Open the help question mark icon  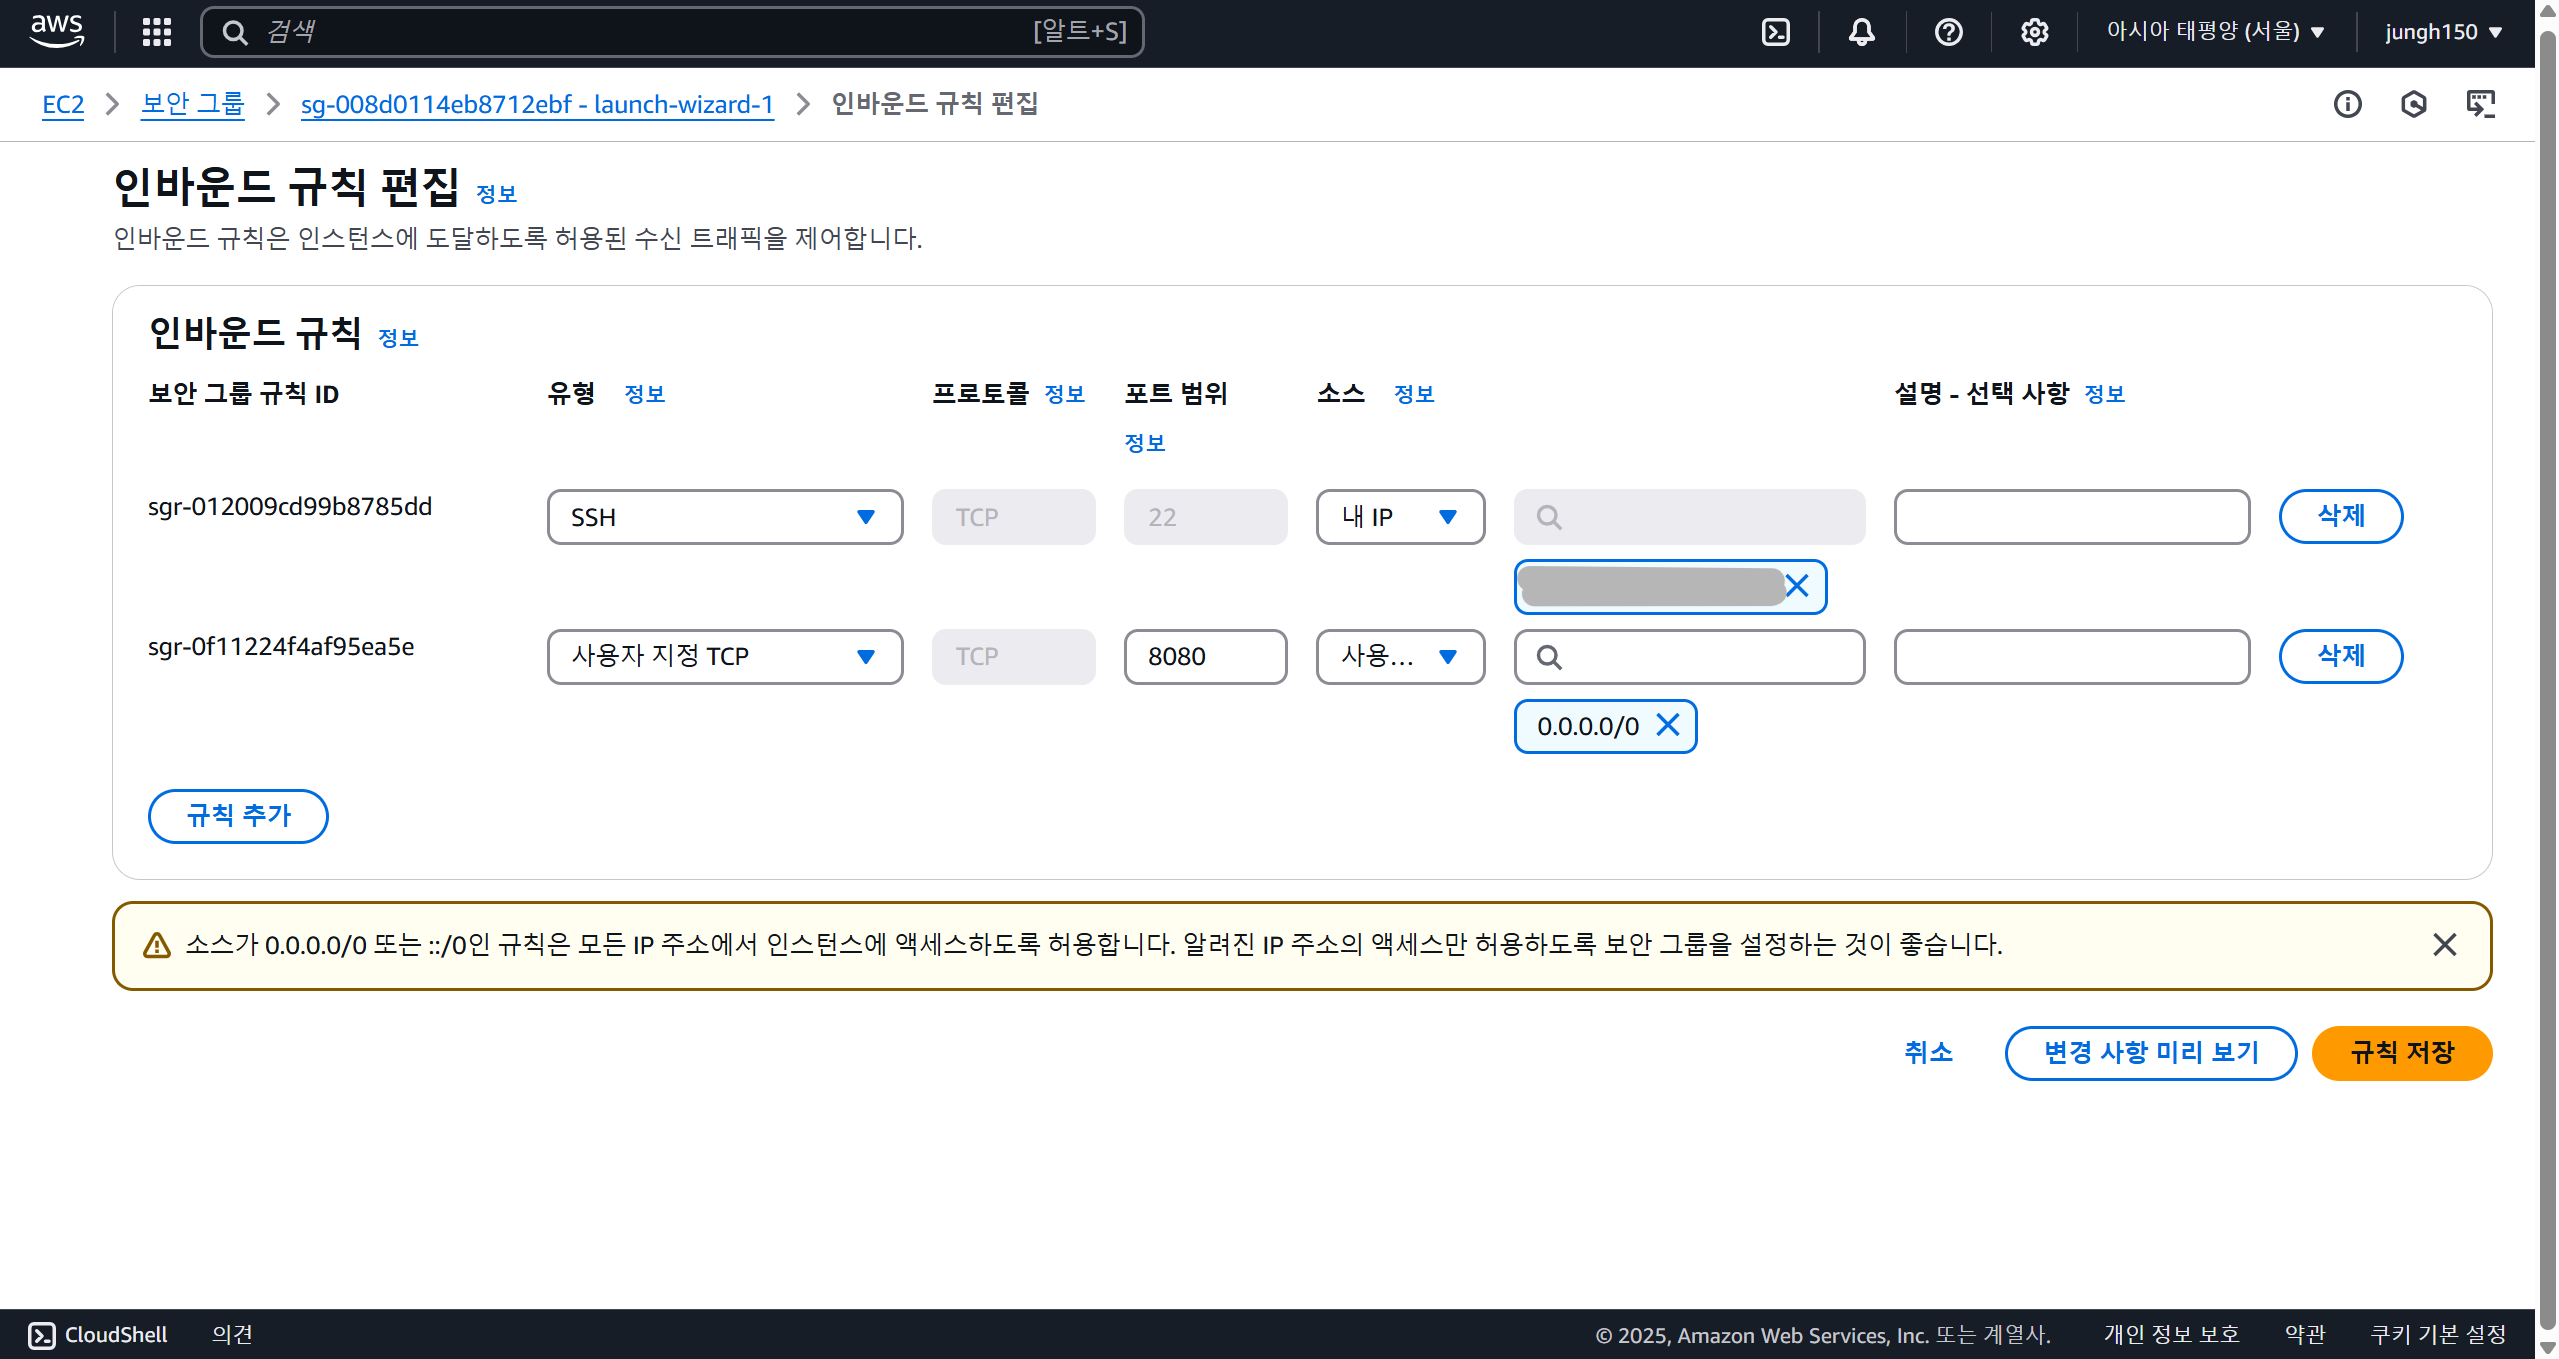(x=1948, y=32)
